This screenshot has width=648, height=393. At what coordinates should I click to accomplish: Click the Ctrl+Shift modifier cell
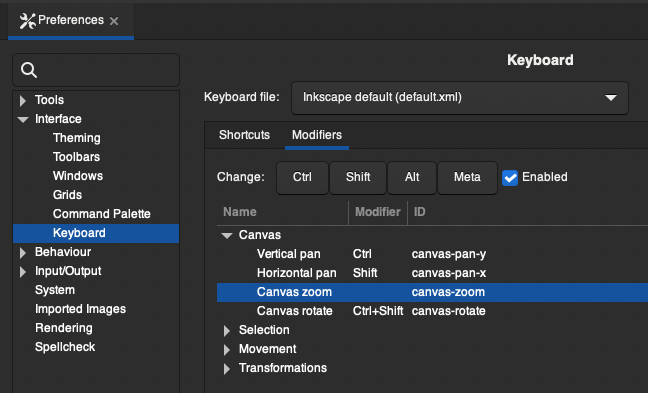pyautogui.click(x=378, y=311)
